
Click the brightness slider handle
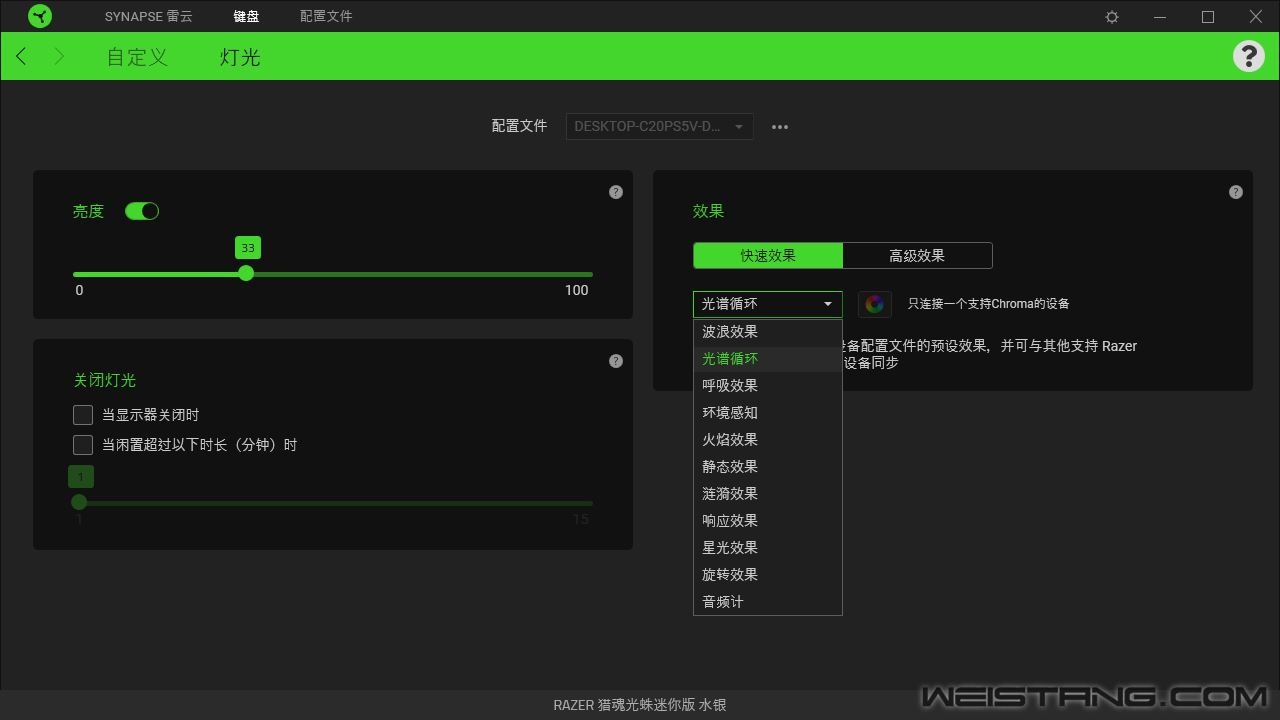pos(246,273)
